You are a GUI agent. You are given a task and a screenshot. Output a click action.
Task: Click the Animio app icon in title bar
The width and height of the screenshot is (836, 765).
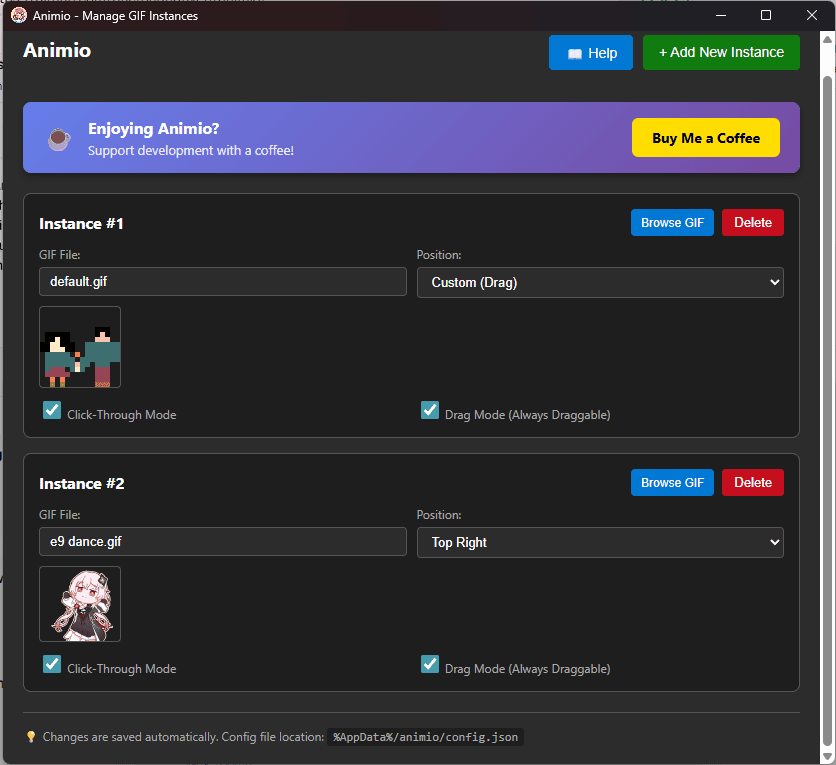(18, 16)
